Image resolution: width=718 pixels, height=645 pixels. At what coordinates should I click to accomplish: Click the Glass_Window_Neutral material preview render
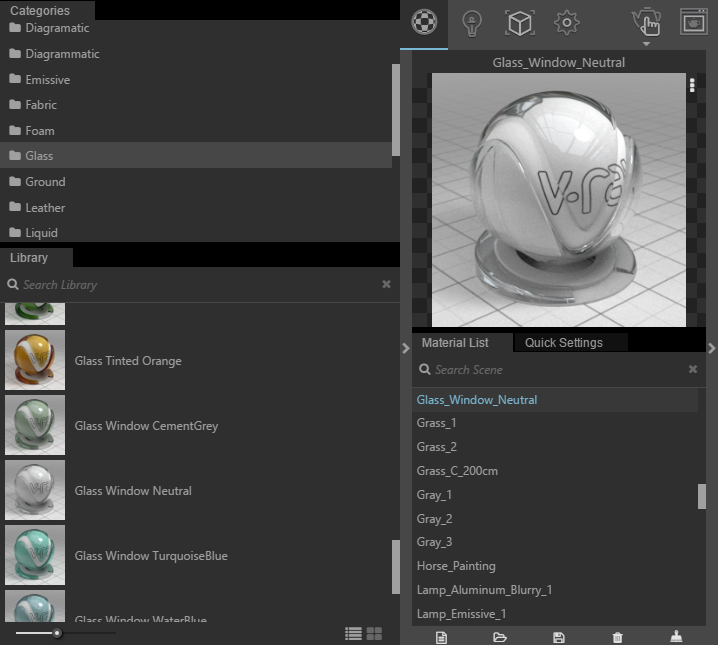point(559,200)
